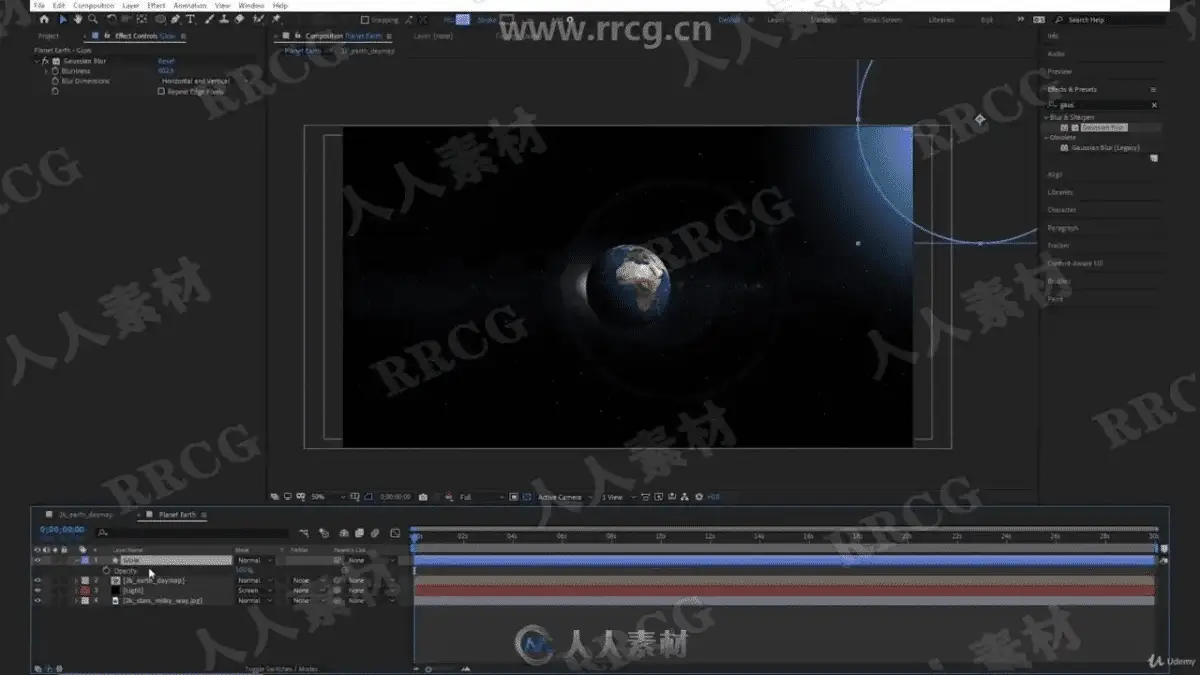The image size is (1200, 675).
Task: Expand the 2k_earth_daymap layer properties
Action: [77, 580]
